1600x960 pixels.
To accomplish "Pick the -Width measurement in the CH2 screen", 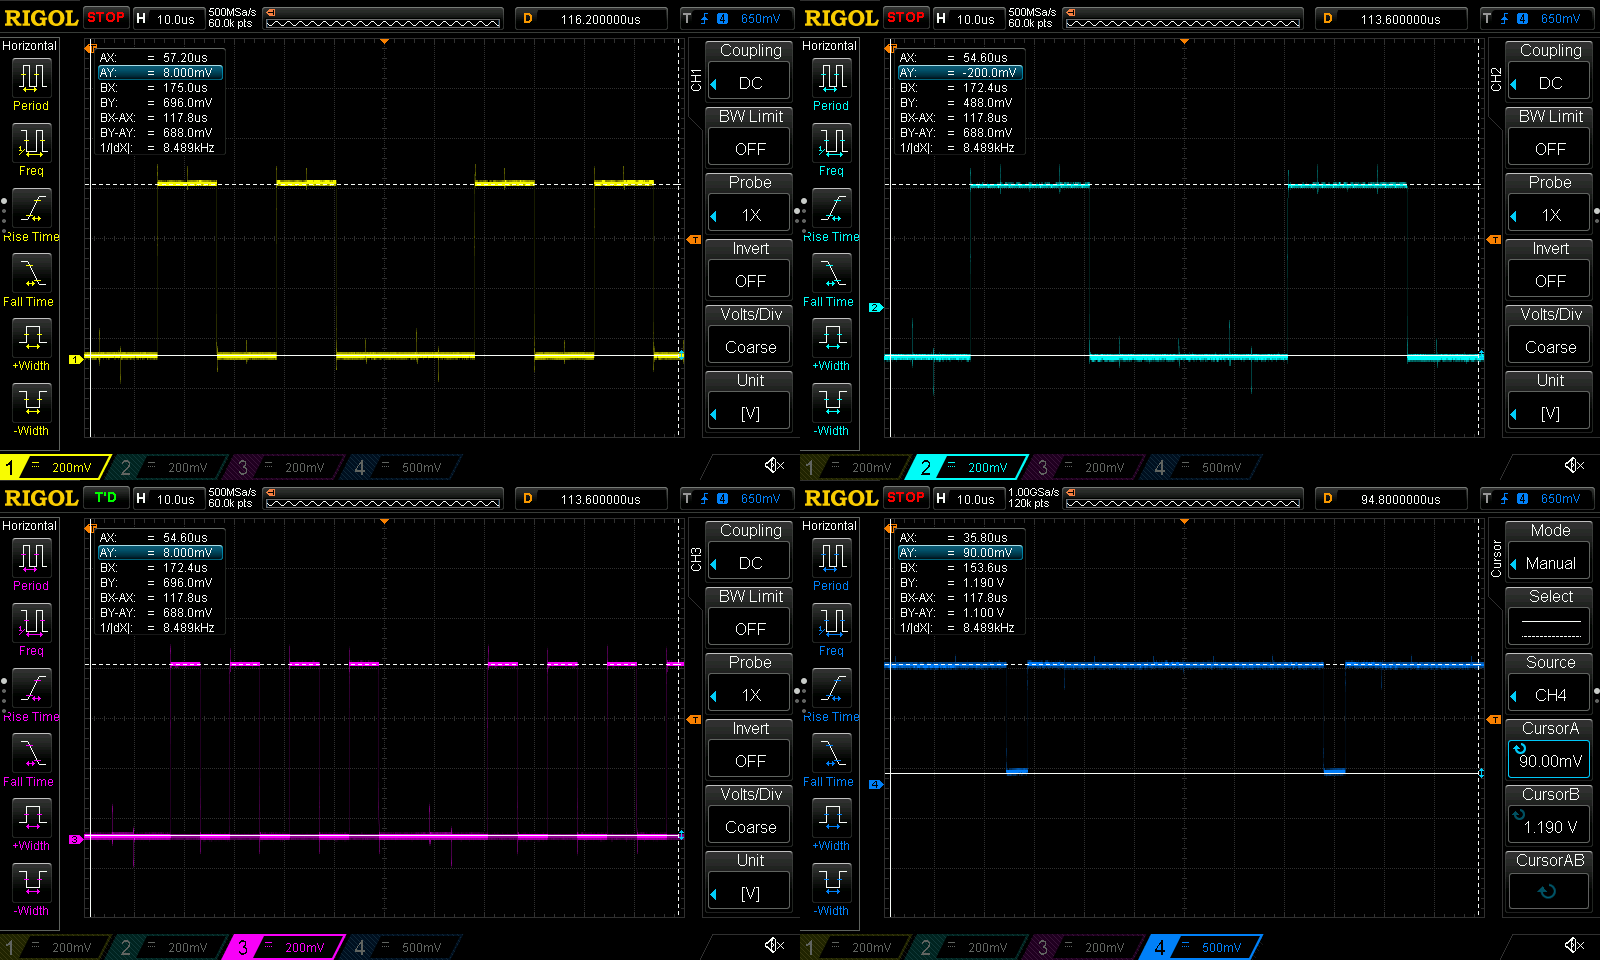I will (831, 411).
